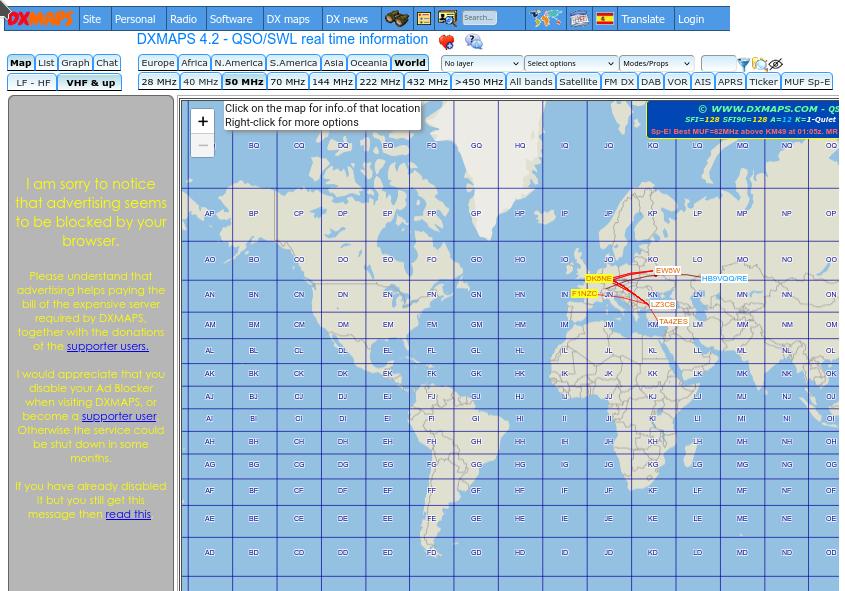Zoom in the map with plus button
Viewport: 845px width, 591px height.
tap(203, 121)
